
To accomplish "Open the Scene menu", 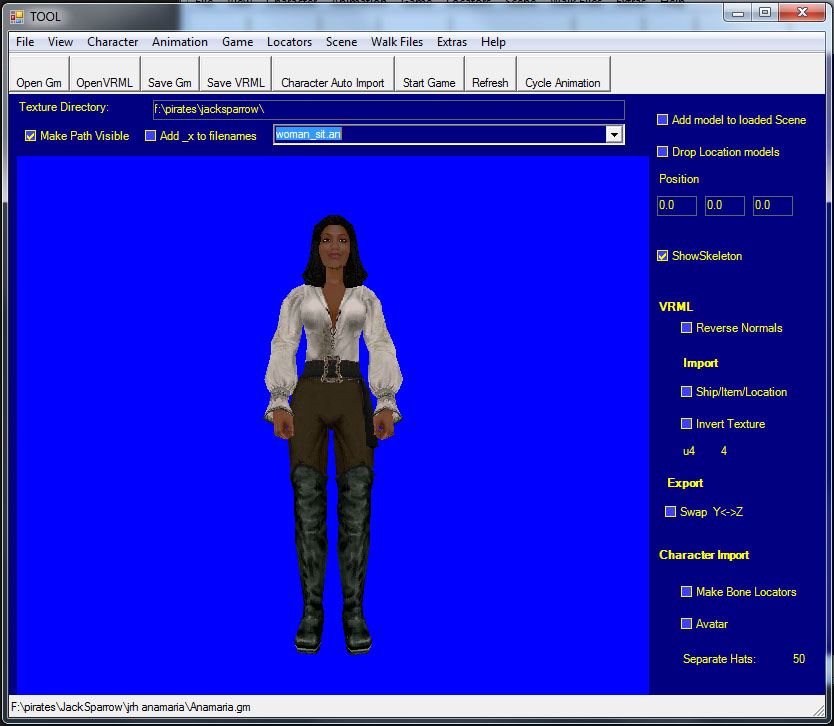I will click(341, 42).
